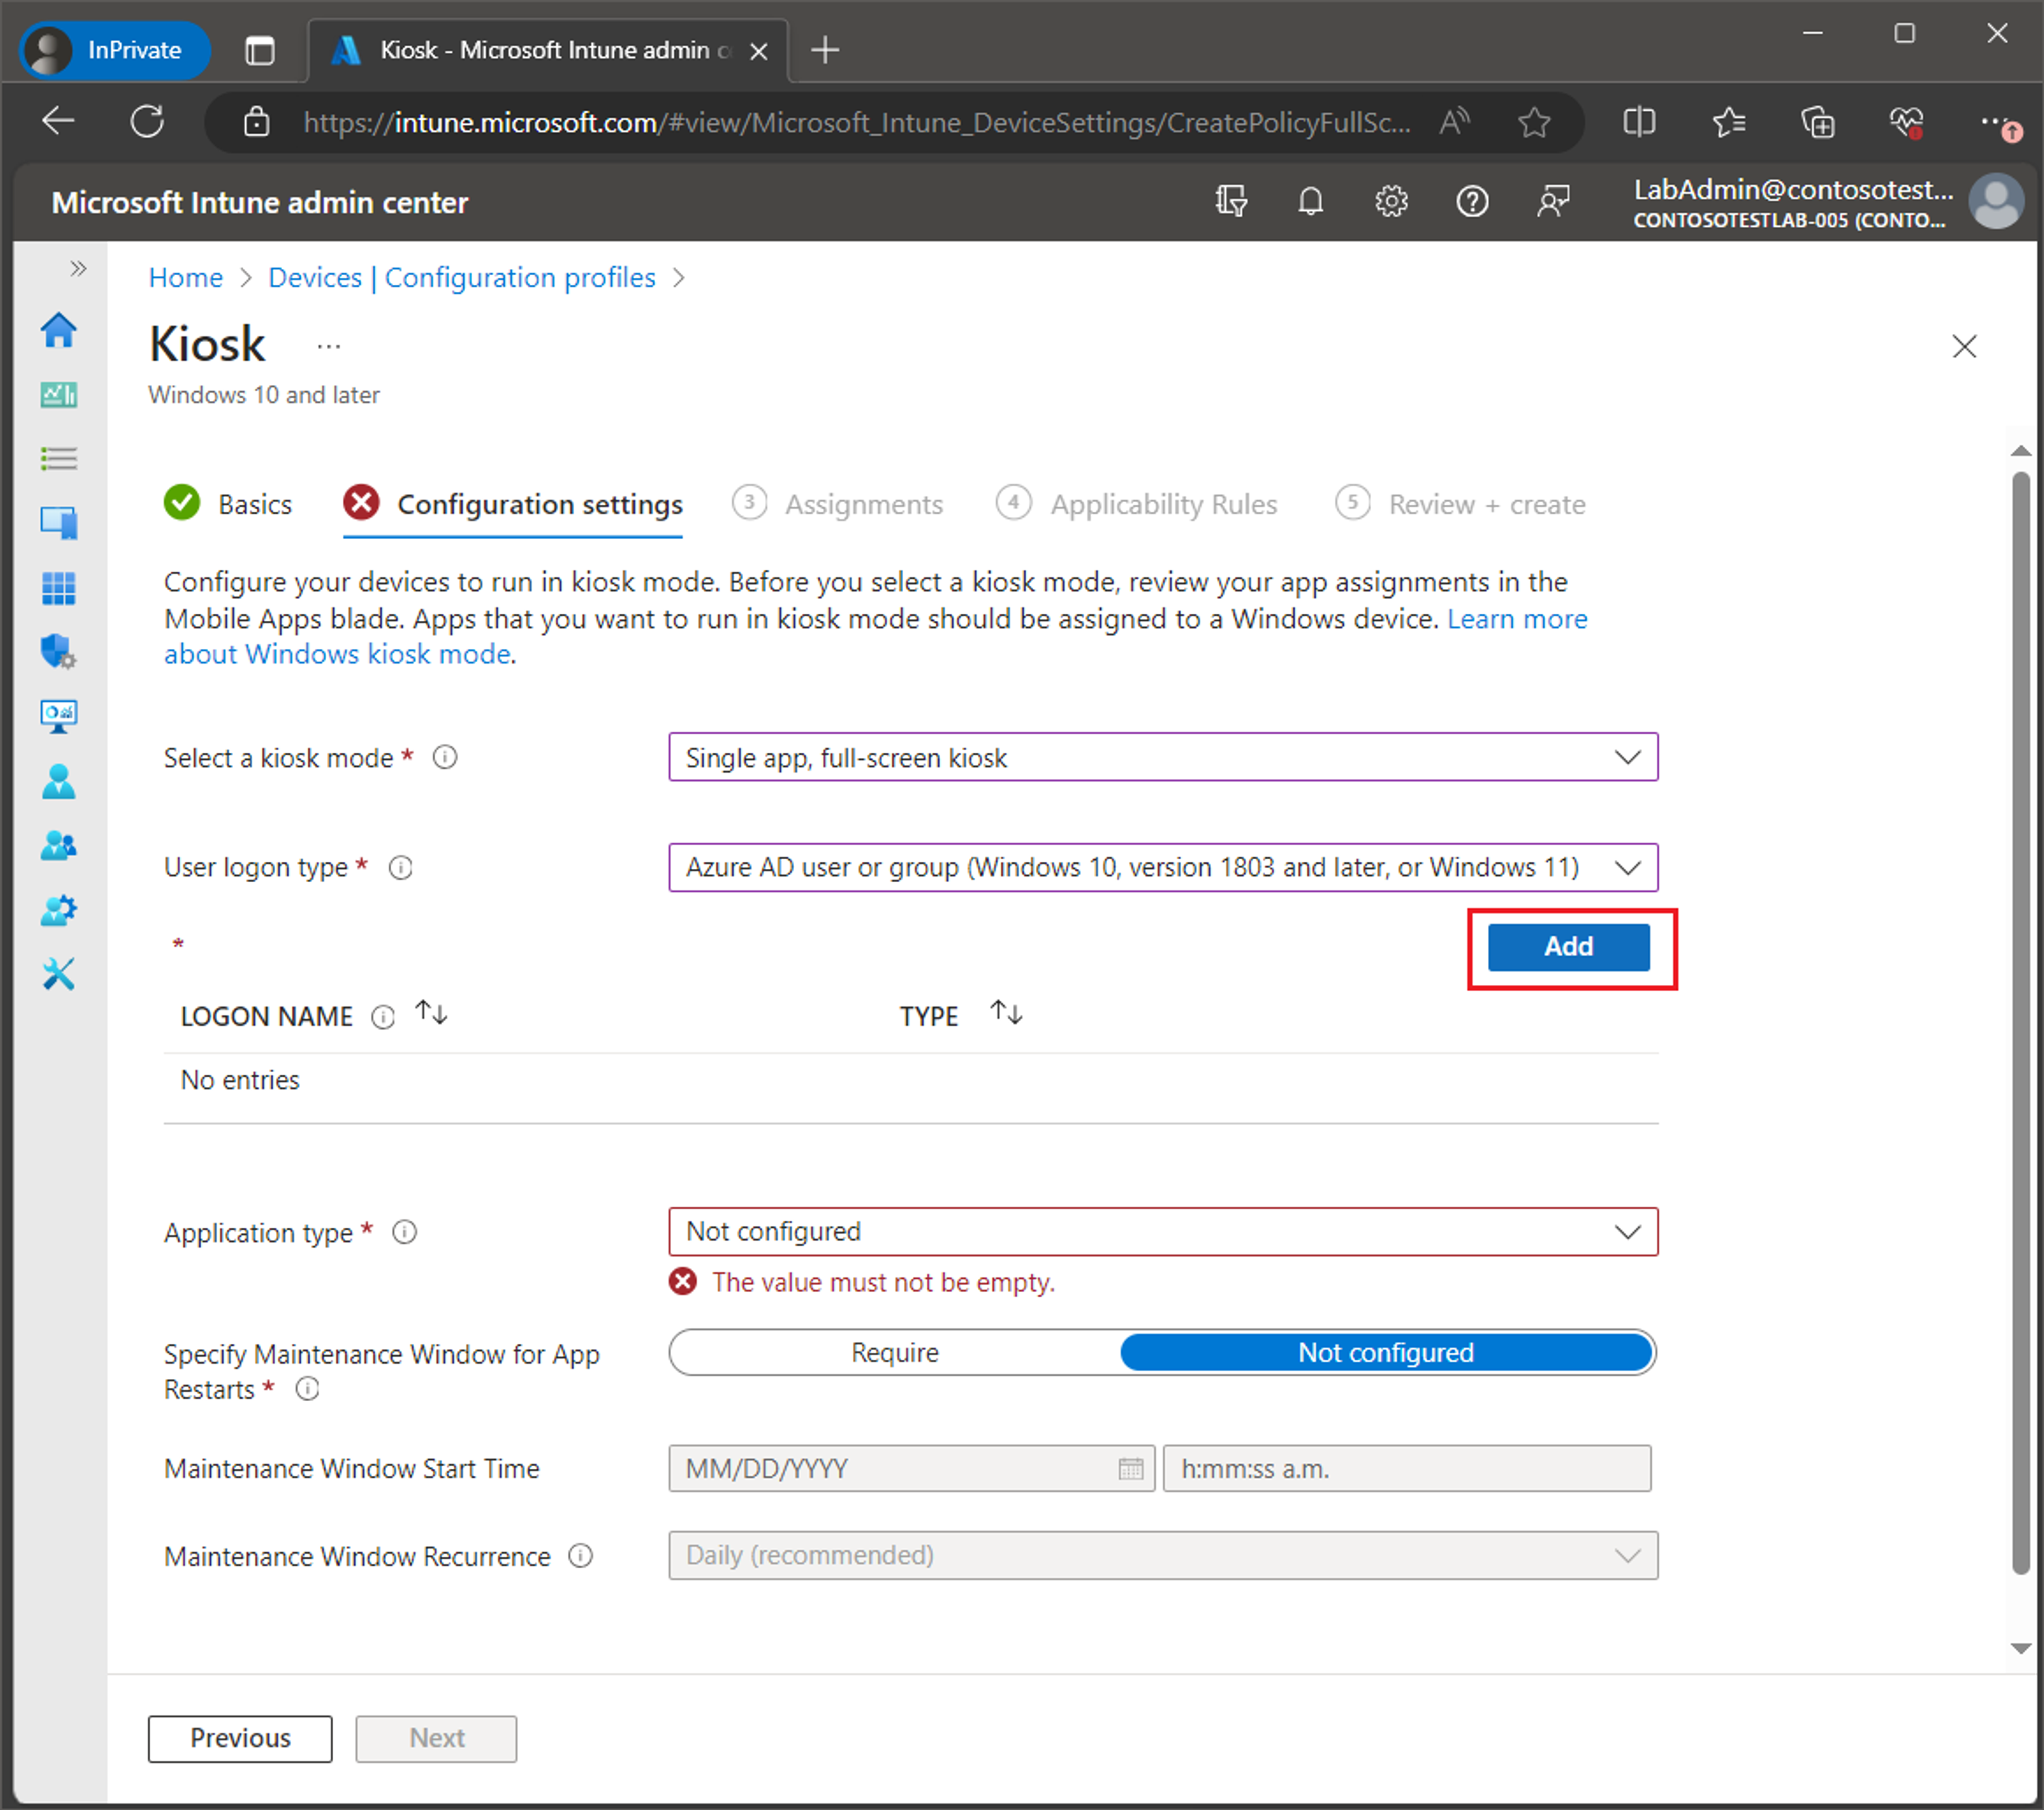Open the notifications bell
The image size is (2044, 1810).
click(x=1311, y=202)
